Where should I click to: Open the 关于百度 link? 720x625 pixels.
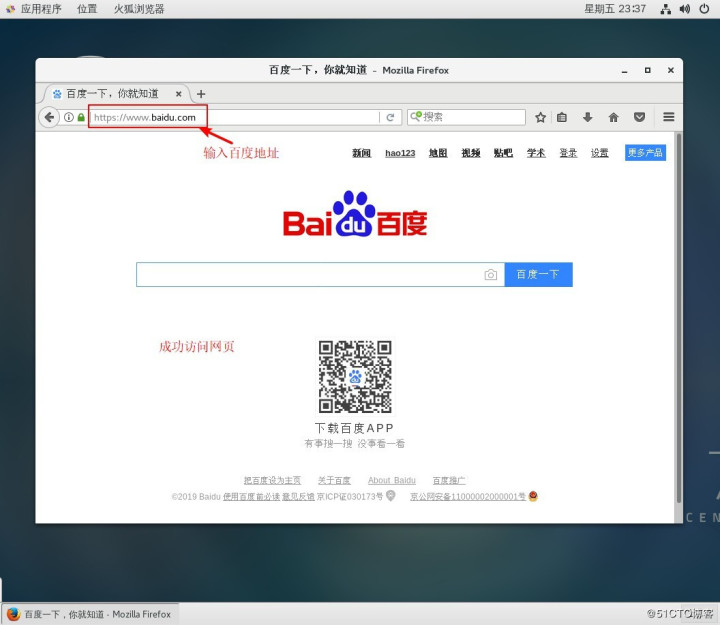pyautogui.click(x=334, y=480)
